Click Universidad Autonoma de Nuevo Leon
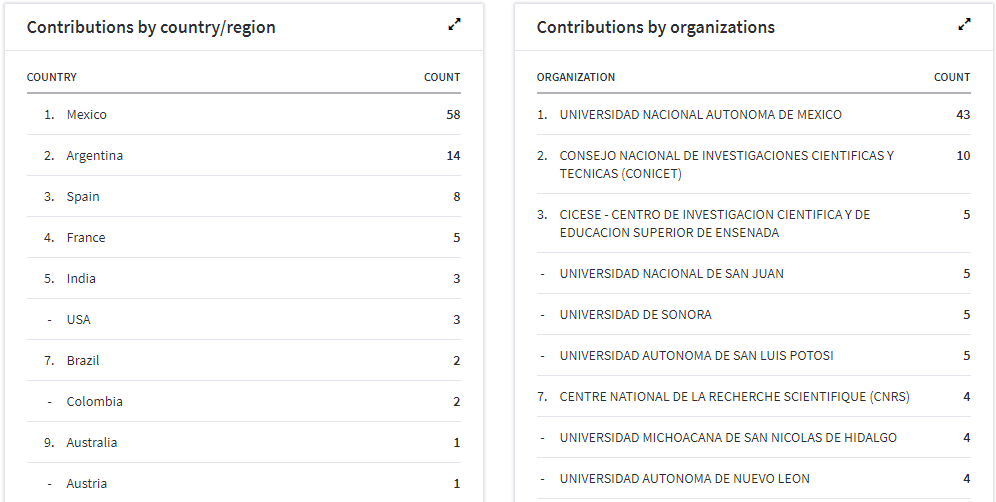The height and width of the screenshot is (502, 996). tap(684, 479)
